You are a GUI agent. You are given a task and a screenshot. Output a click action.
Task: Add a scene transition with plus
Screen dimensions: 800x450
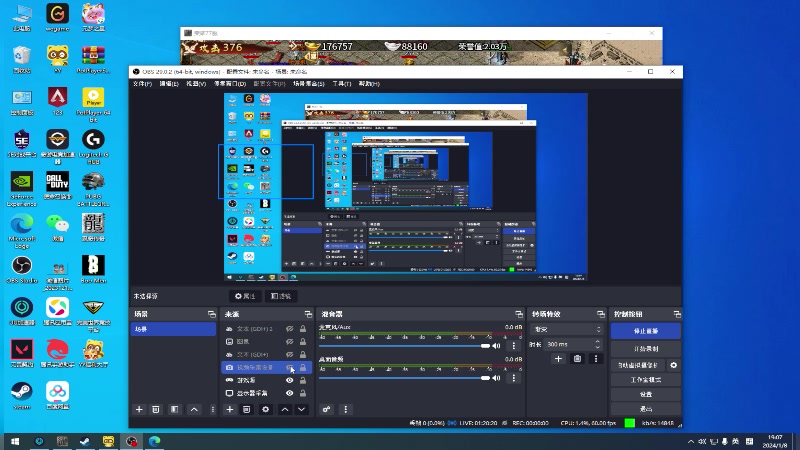point(558,359)
